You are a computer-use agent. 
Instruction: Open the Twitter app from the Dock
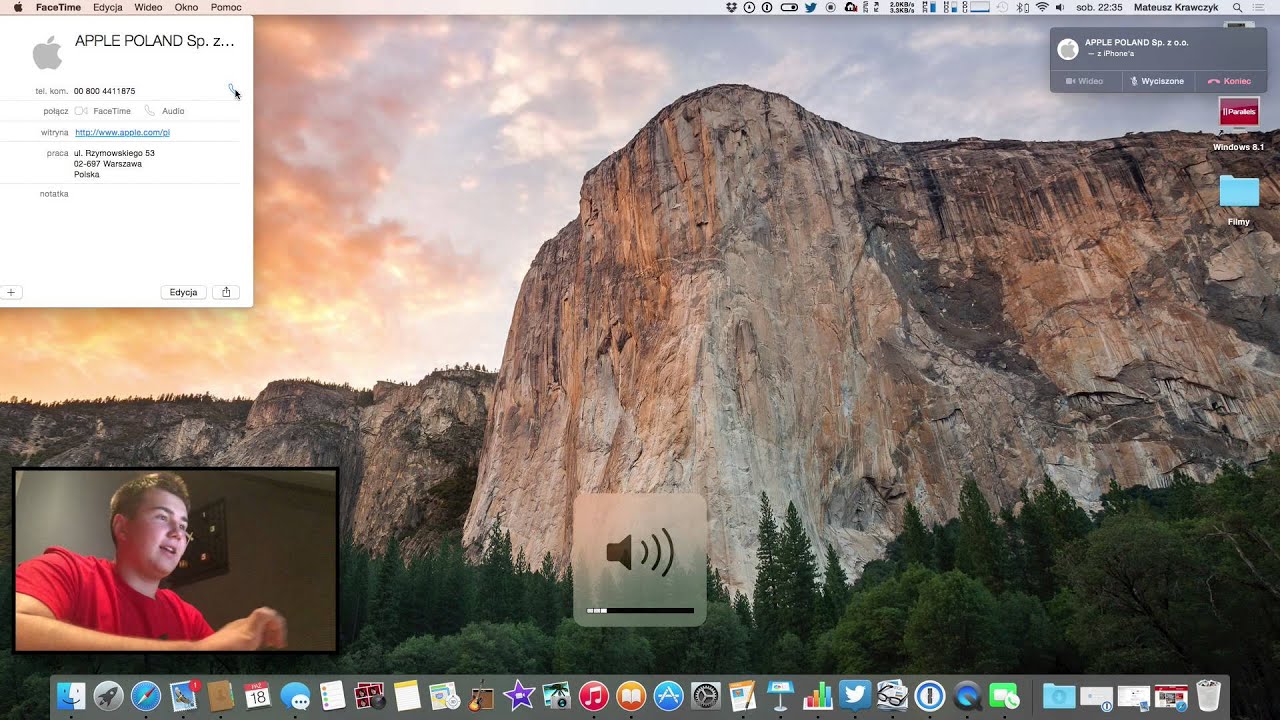tap(855, 696)
